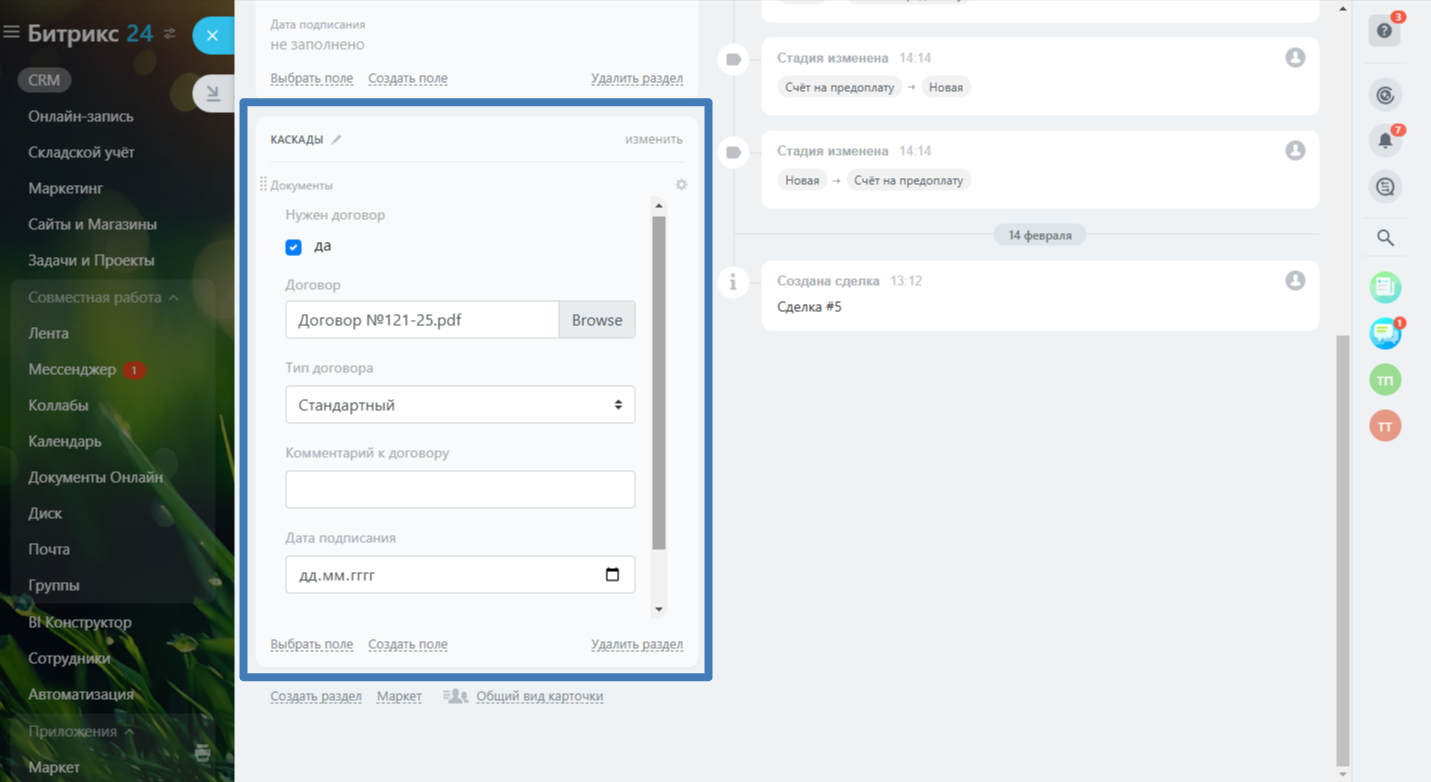Go to Складской учёт in the sidebar

click(x=81, y=152)
